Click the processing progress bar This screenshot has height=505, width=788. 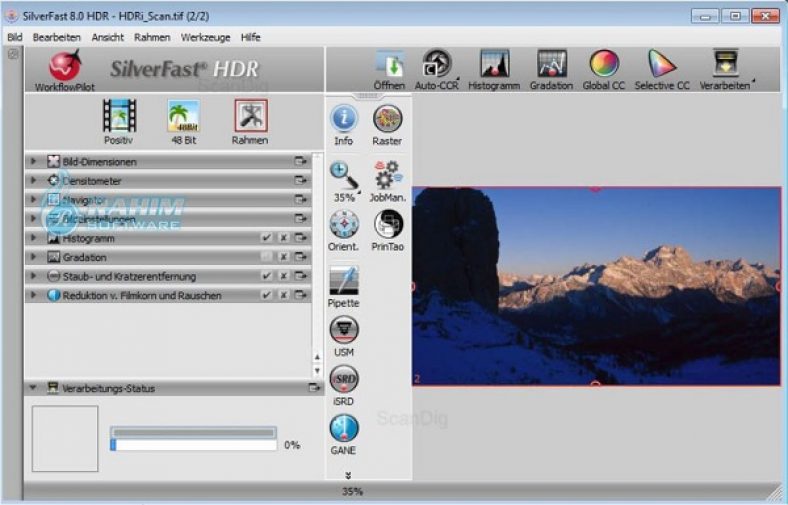point(193,444)
